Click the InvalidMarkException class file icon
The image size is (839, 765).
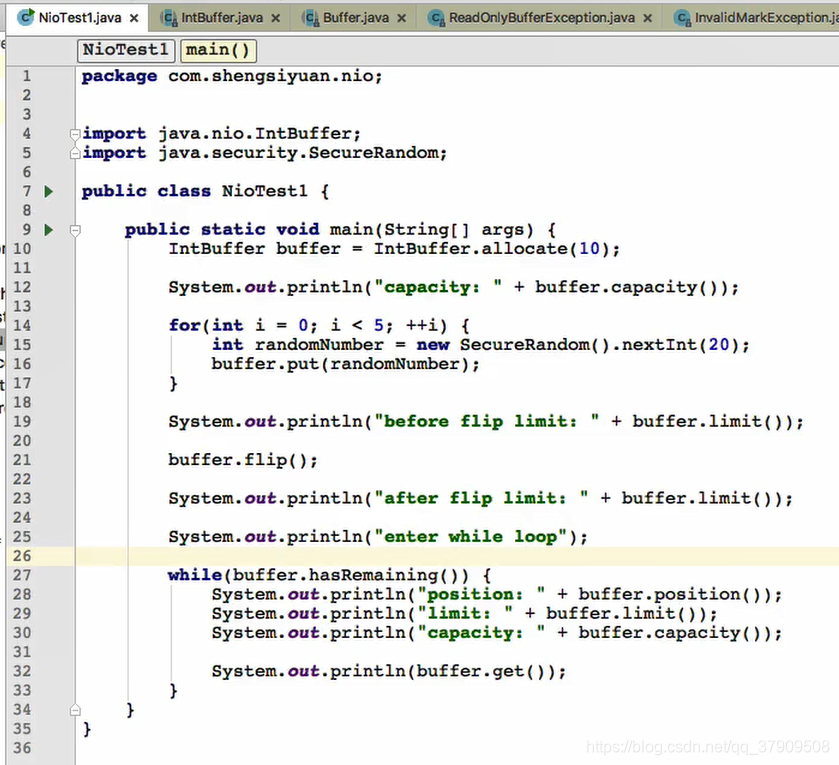(682, 18)
